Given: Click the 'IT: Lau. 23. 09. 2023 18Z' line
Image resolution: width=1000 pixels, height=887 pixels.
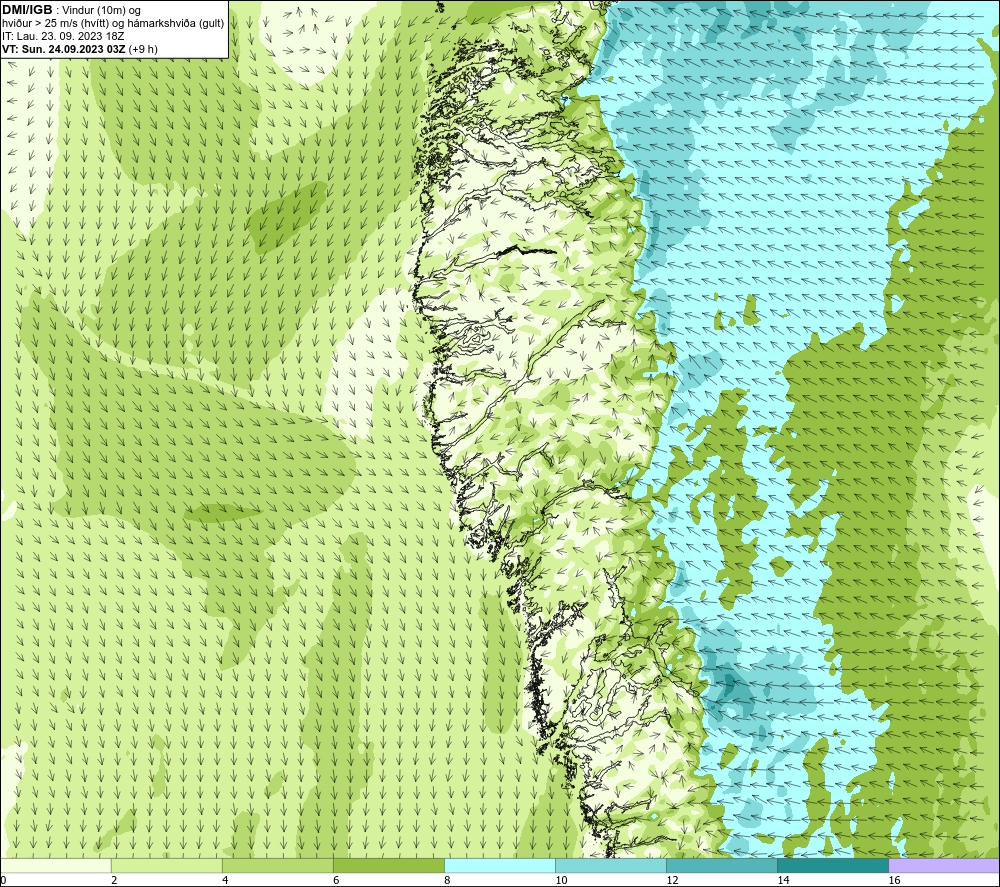Looking at the screenshot, I should [x=63, y=36].
